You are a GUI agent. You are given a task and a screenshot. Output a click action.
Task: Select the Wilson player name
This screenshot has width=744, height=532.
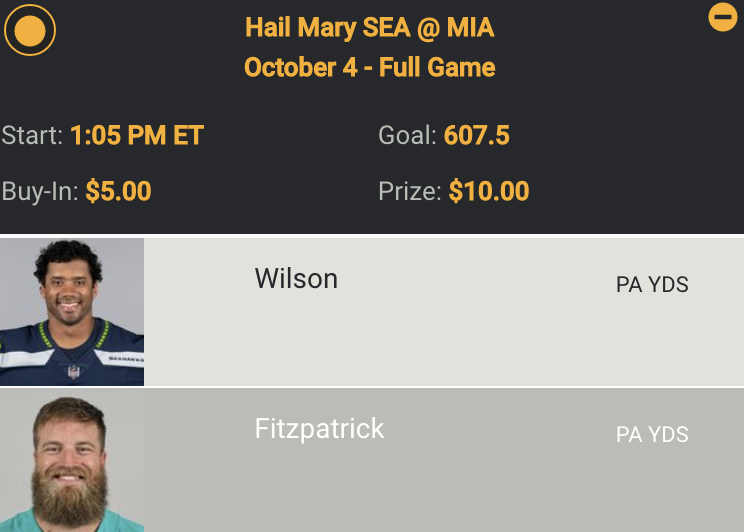[296, 278]
